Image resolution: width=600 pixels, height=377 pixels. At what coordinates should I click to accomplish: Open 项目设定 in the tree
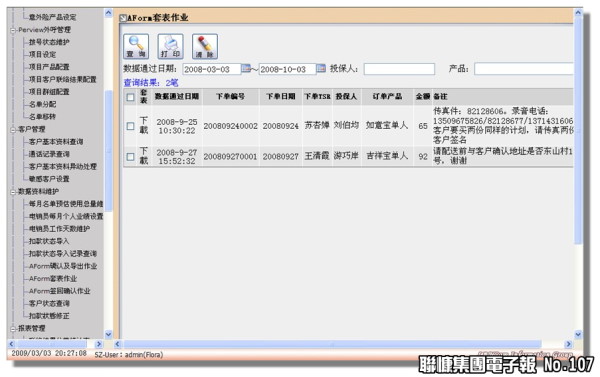(x=42, y=54)
